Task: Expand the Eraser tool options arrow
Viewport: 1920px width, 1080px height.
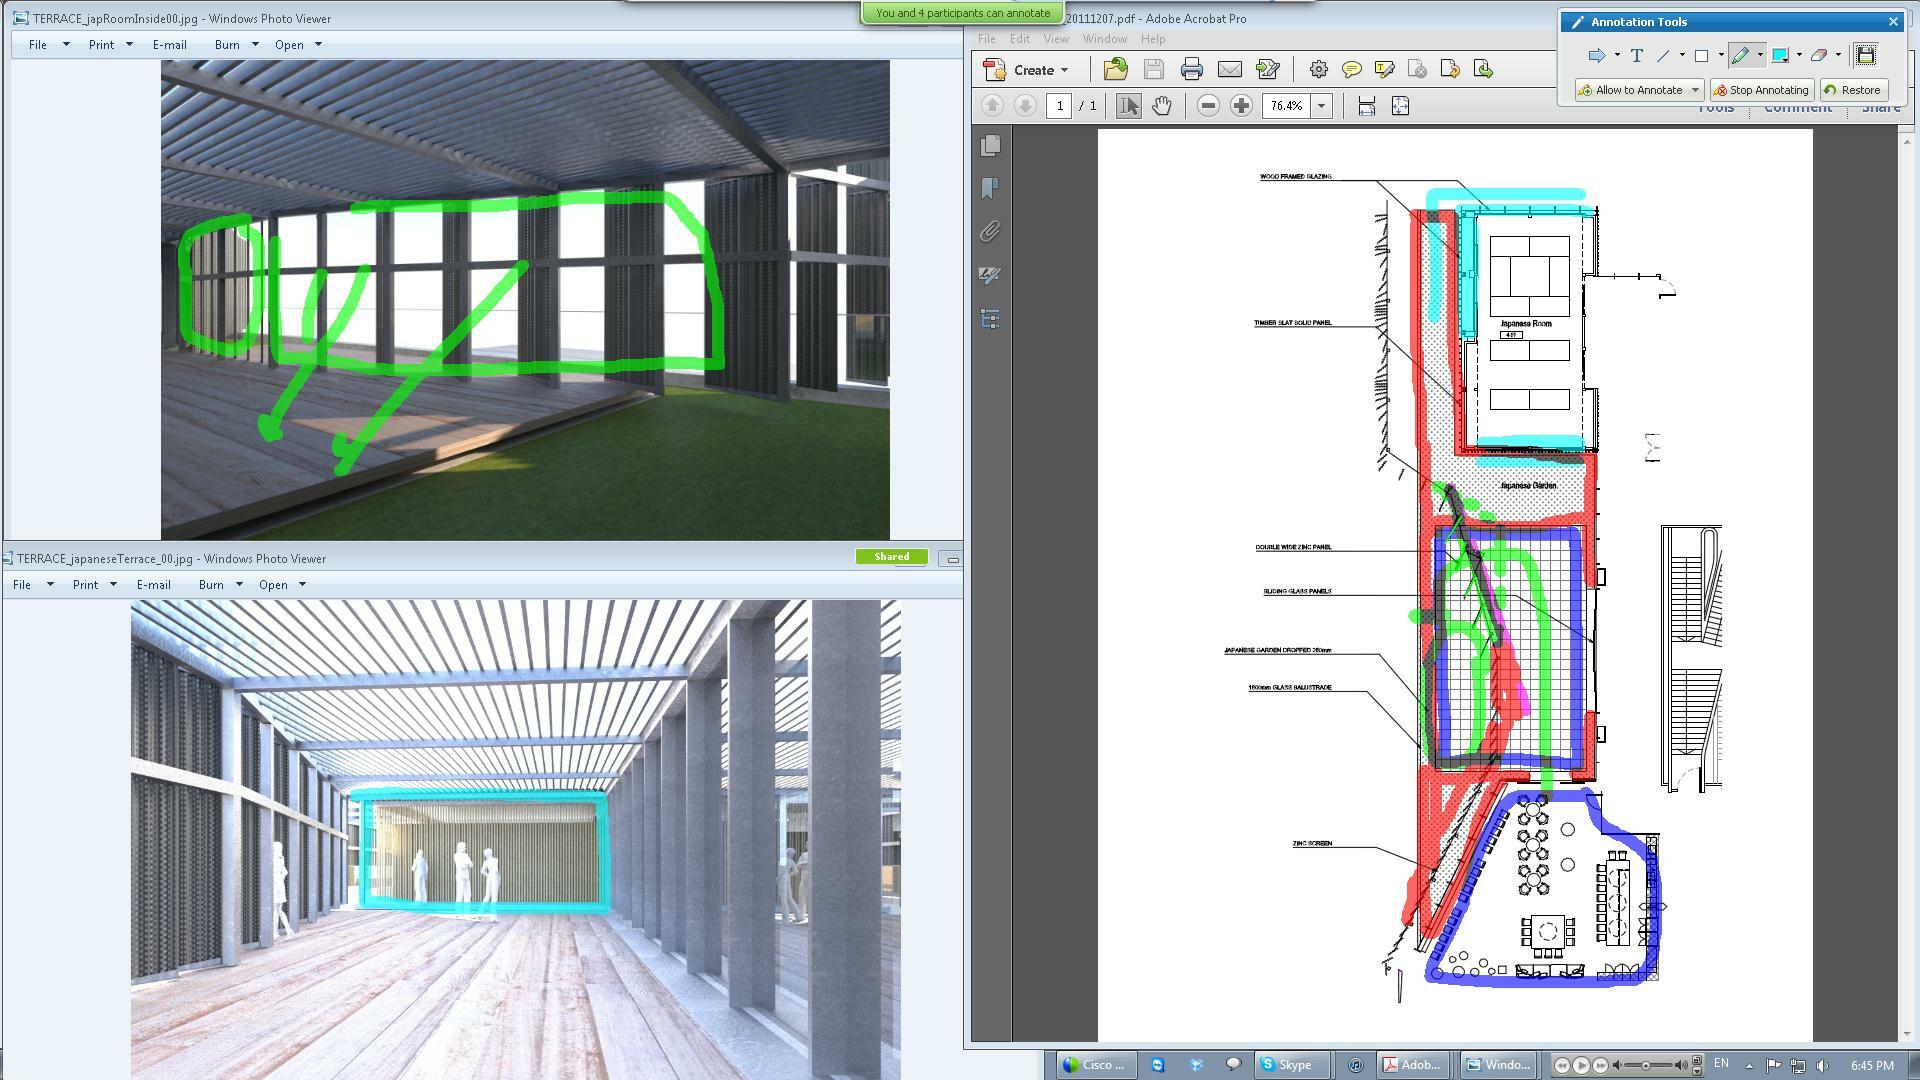Action: coord(1838,56)
